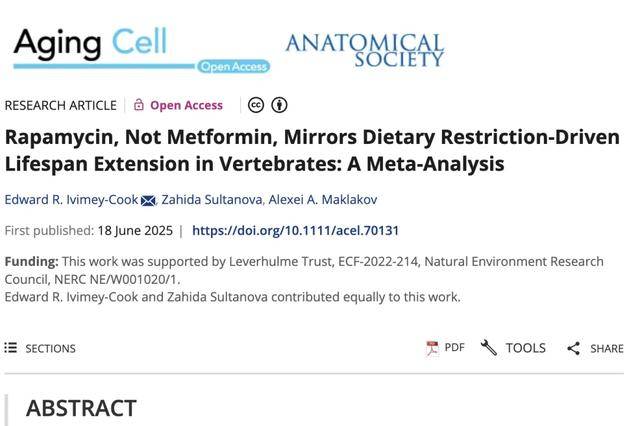
Task: Click the Sections list icon
Action: coord(11,348)
